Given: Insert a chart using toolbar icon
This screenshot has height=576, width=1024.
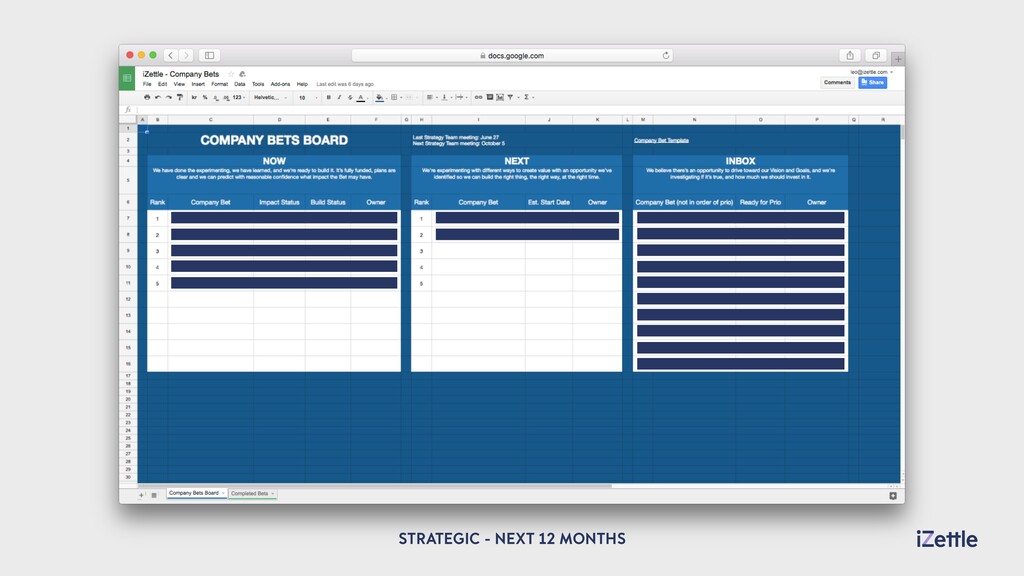Looking at the screenshot, I should (500, 97).
